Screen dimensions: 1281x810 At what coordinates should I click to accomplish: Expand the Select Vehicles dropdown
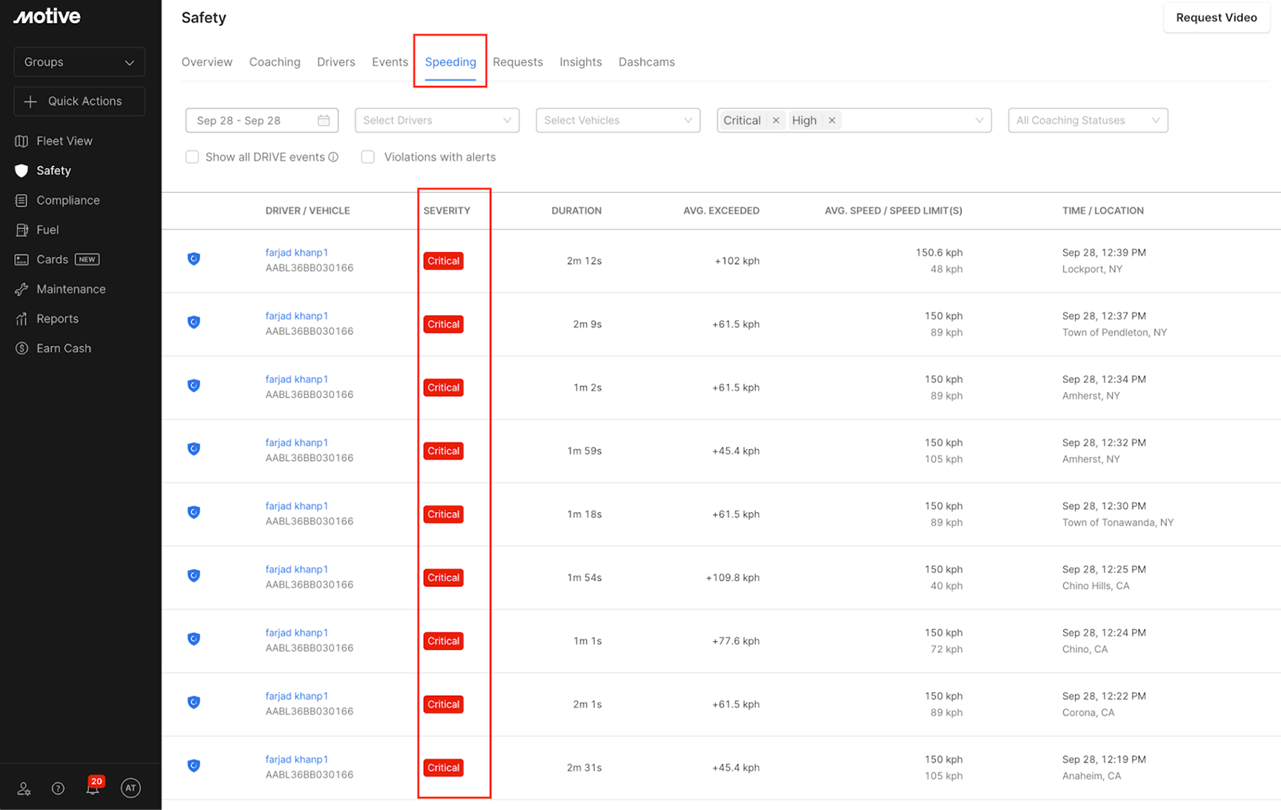(618, 121)
